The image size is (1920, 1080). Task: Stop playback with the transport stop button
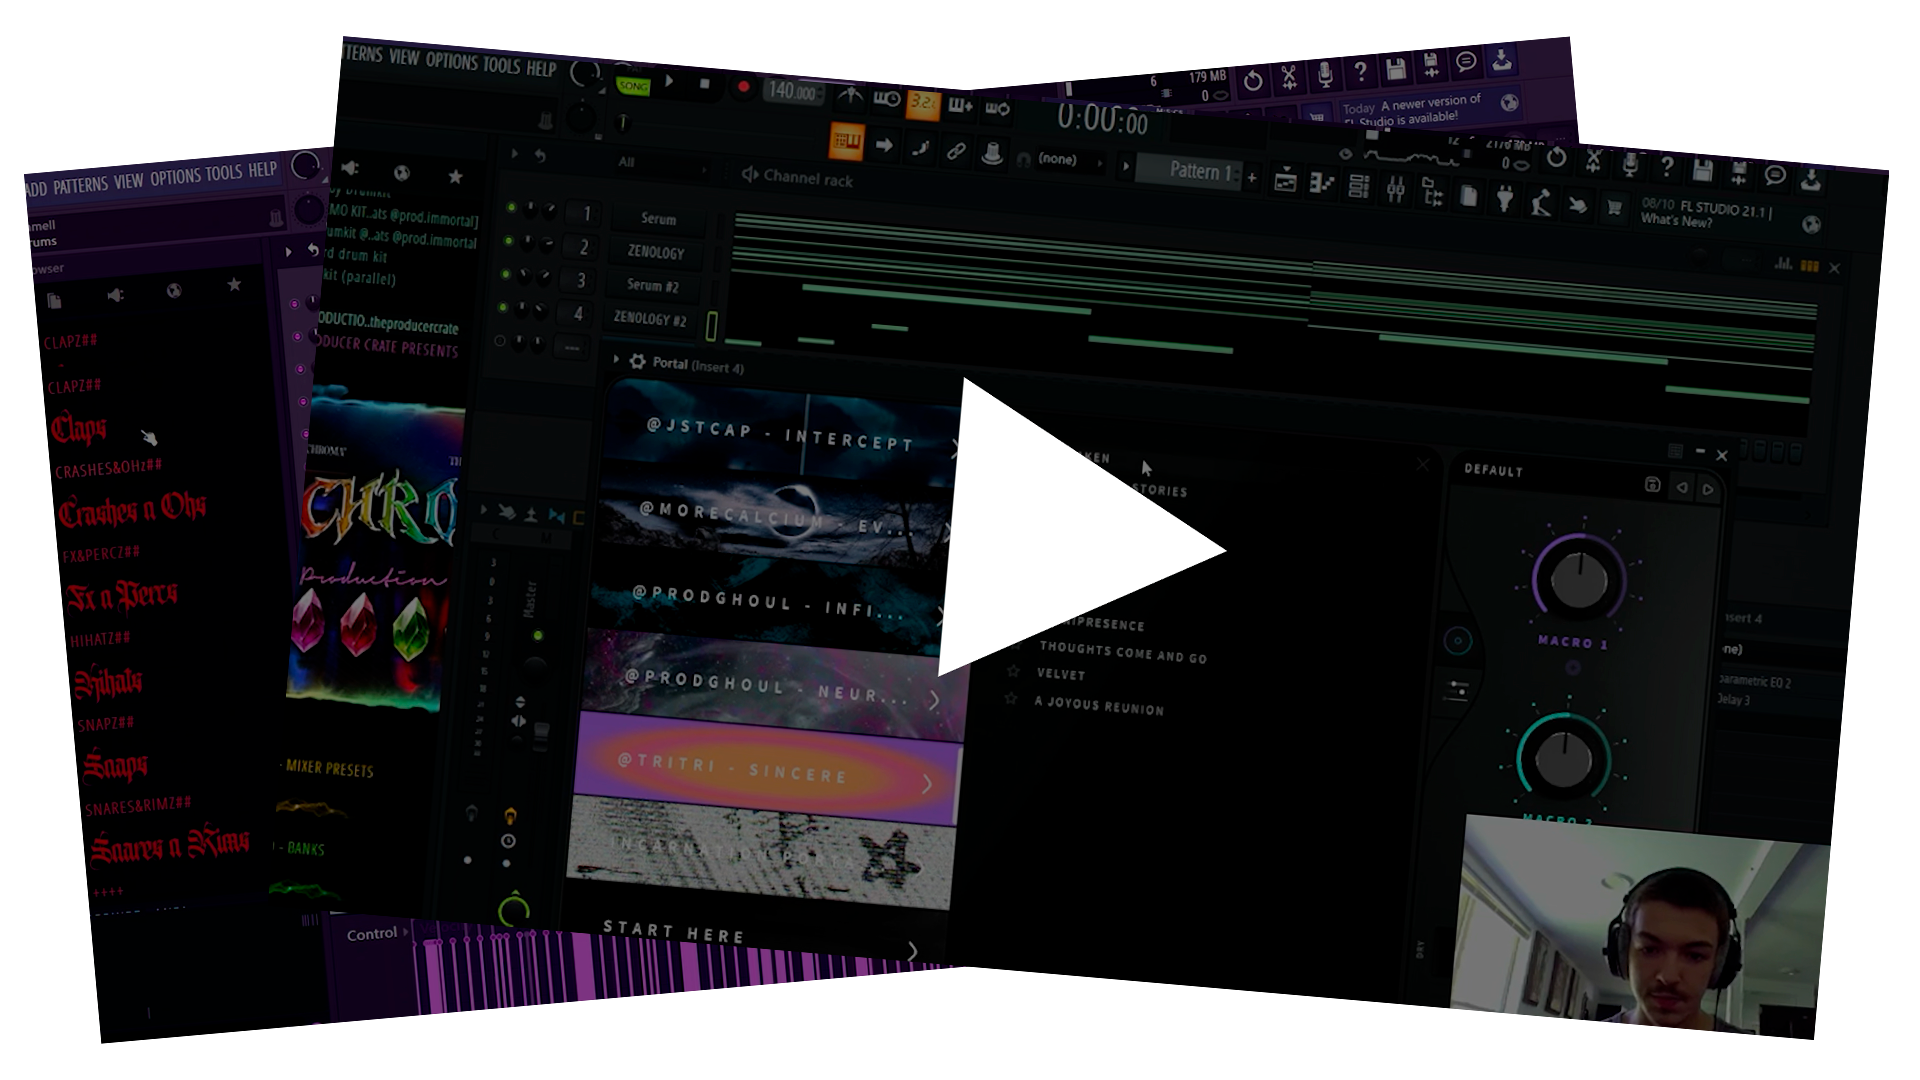704,84
